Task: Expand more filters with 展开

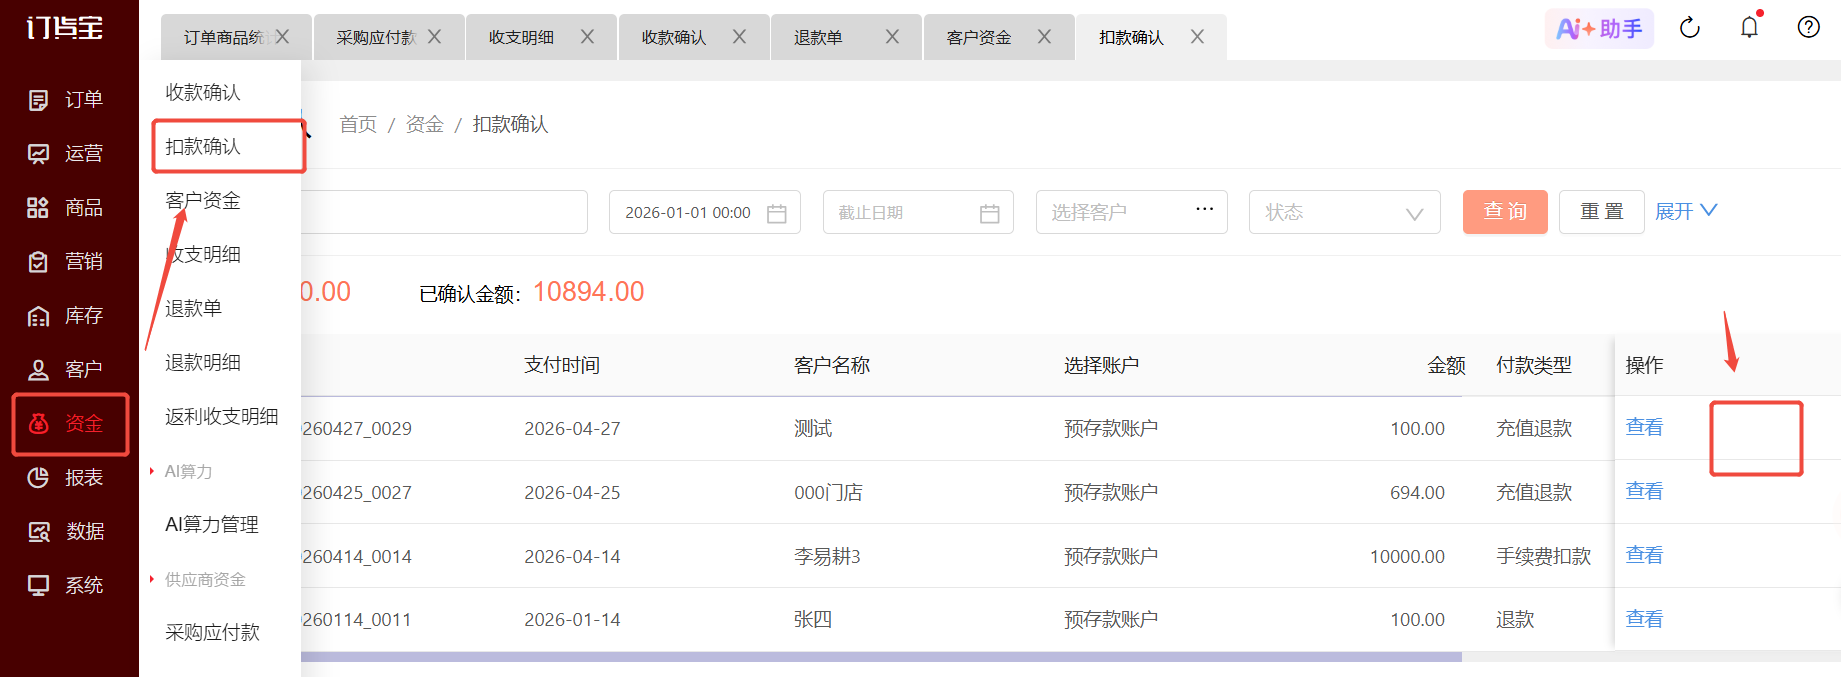Action: tap(1686, 211)
